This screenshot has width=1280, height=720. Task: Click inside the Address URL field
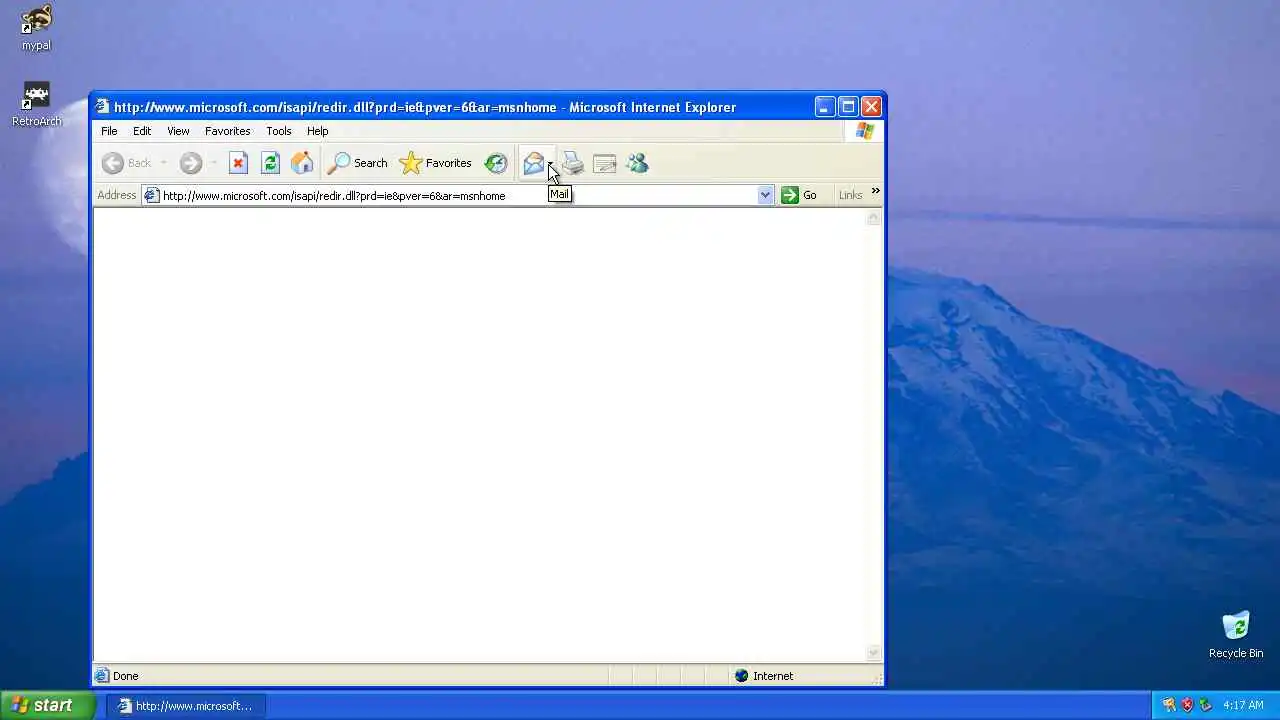tap(458, 195)
